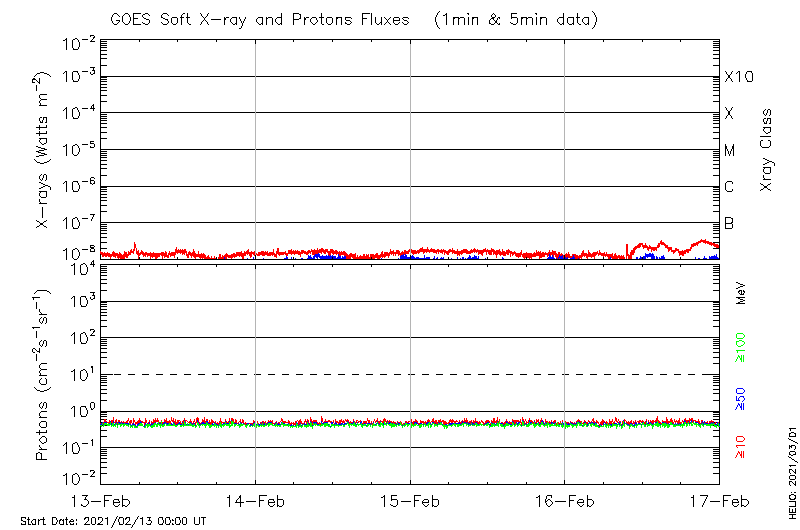
Task: Select the 14-Feb tick label
Action: pos(255,500)
